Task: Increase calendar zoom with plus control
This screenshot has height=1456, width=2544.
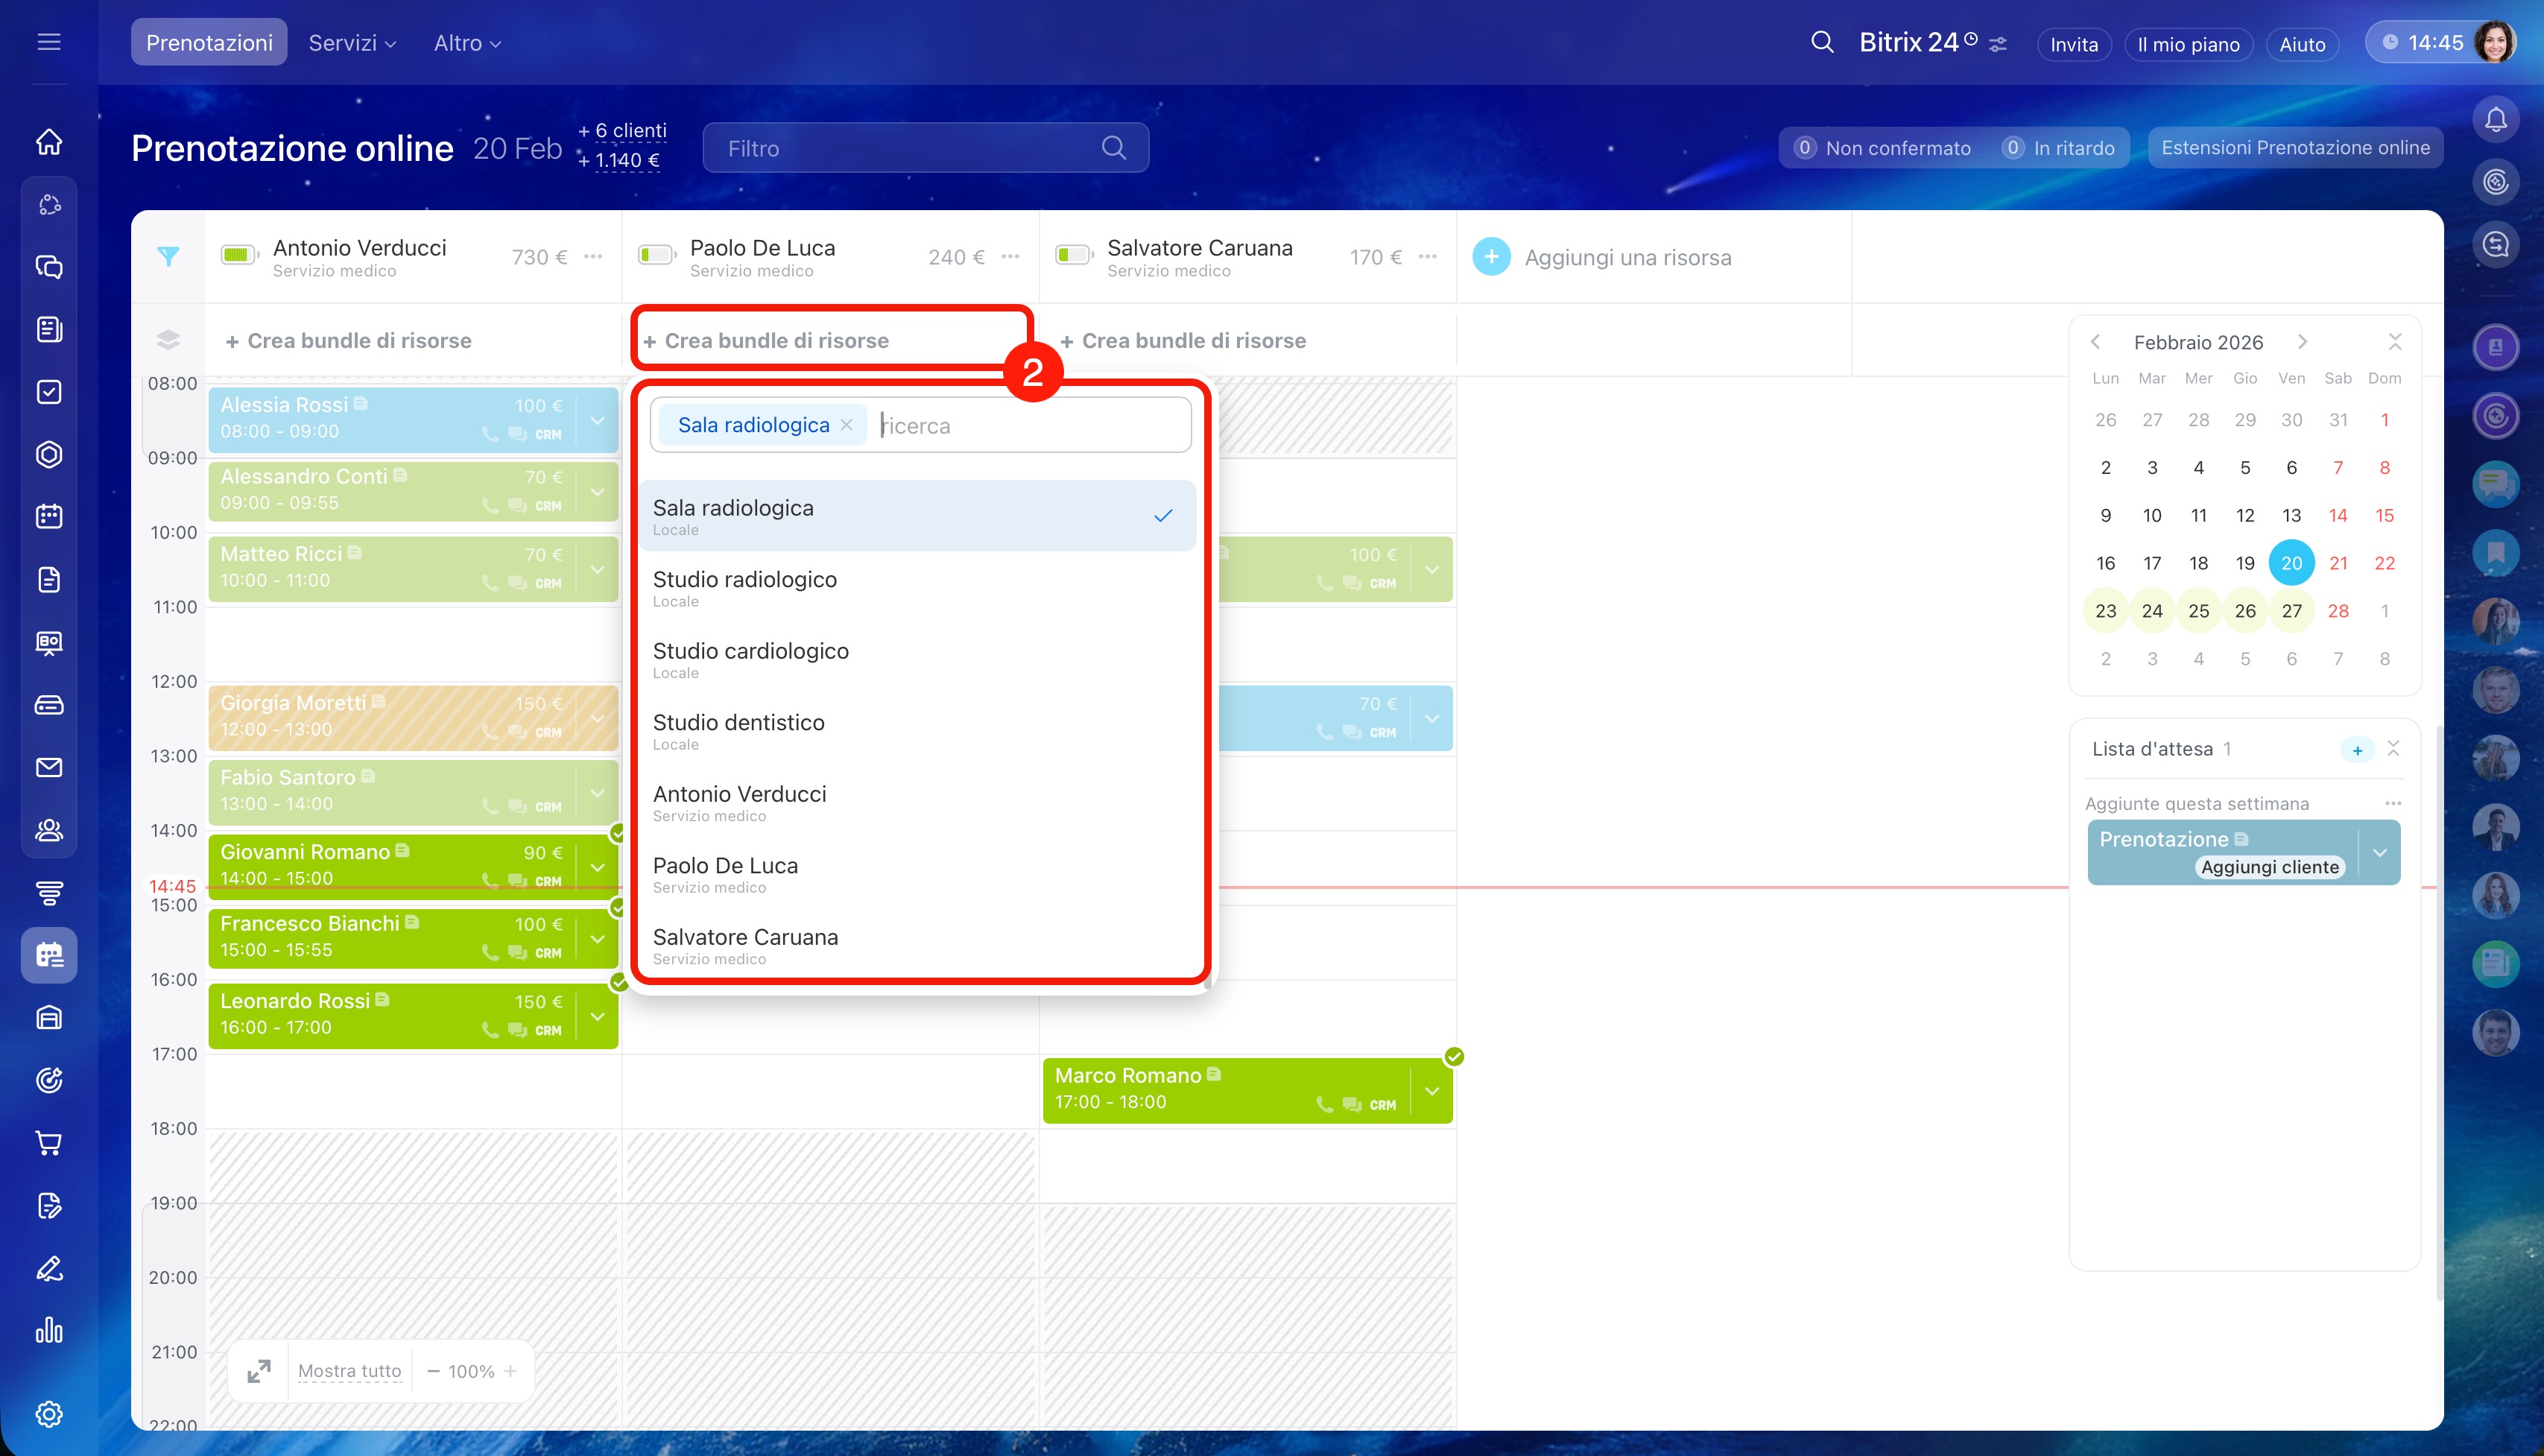Action: click(511, 1371)
